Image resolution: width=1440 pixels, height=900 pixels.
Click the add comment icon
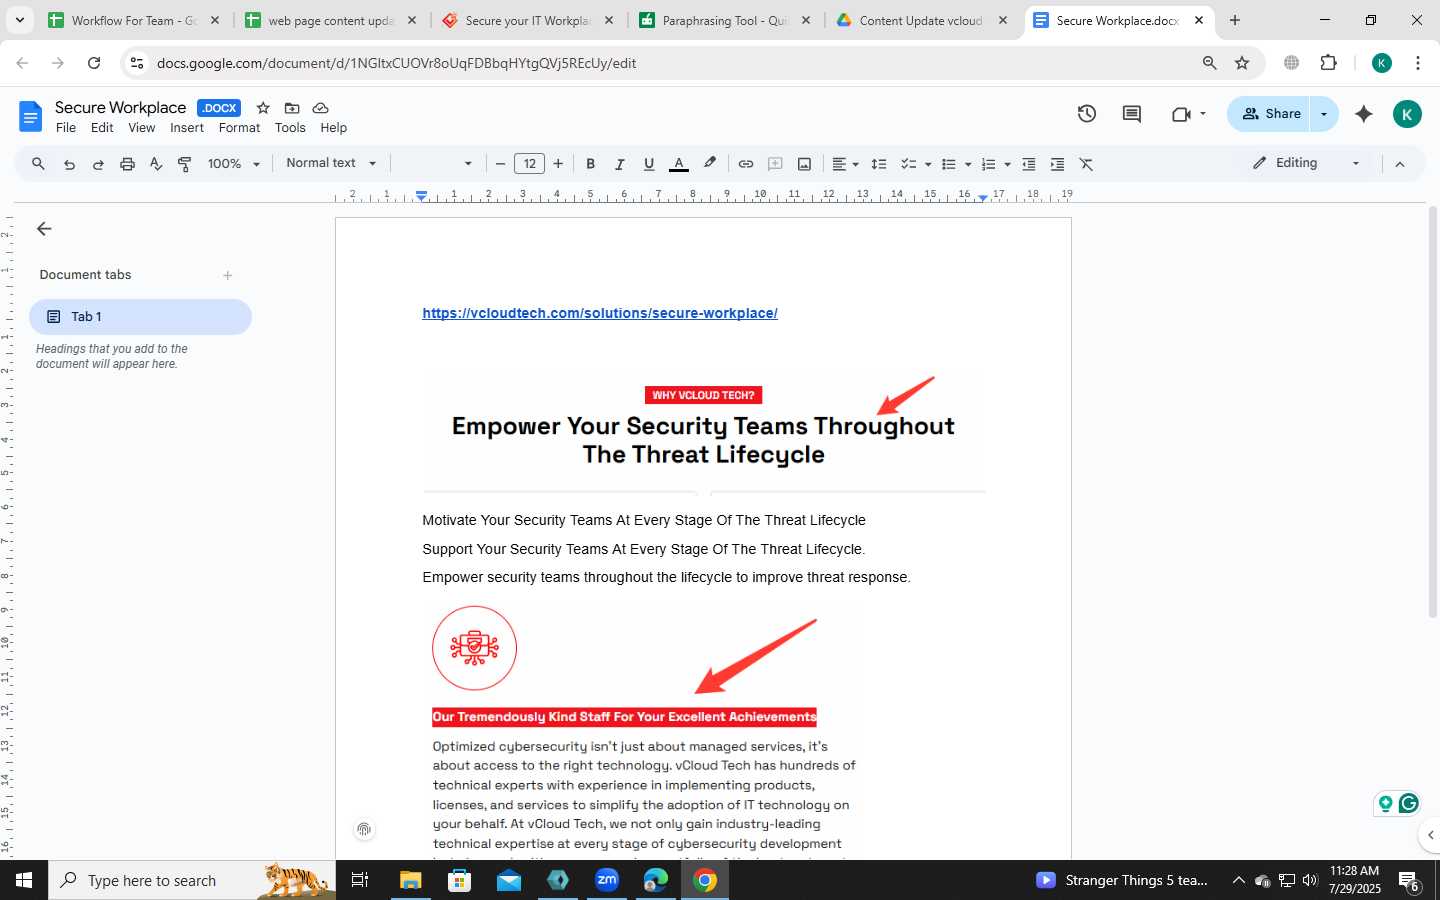775,164
